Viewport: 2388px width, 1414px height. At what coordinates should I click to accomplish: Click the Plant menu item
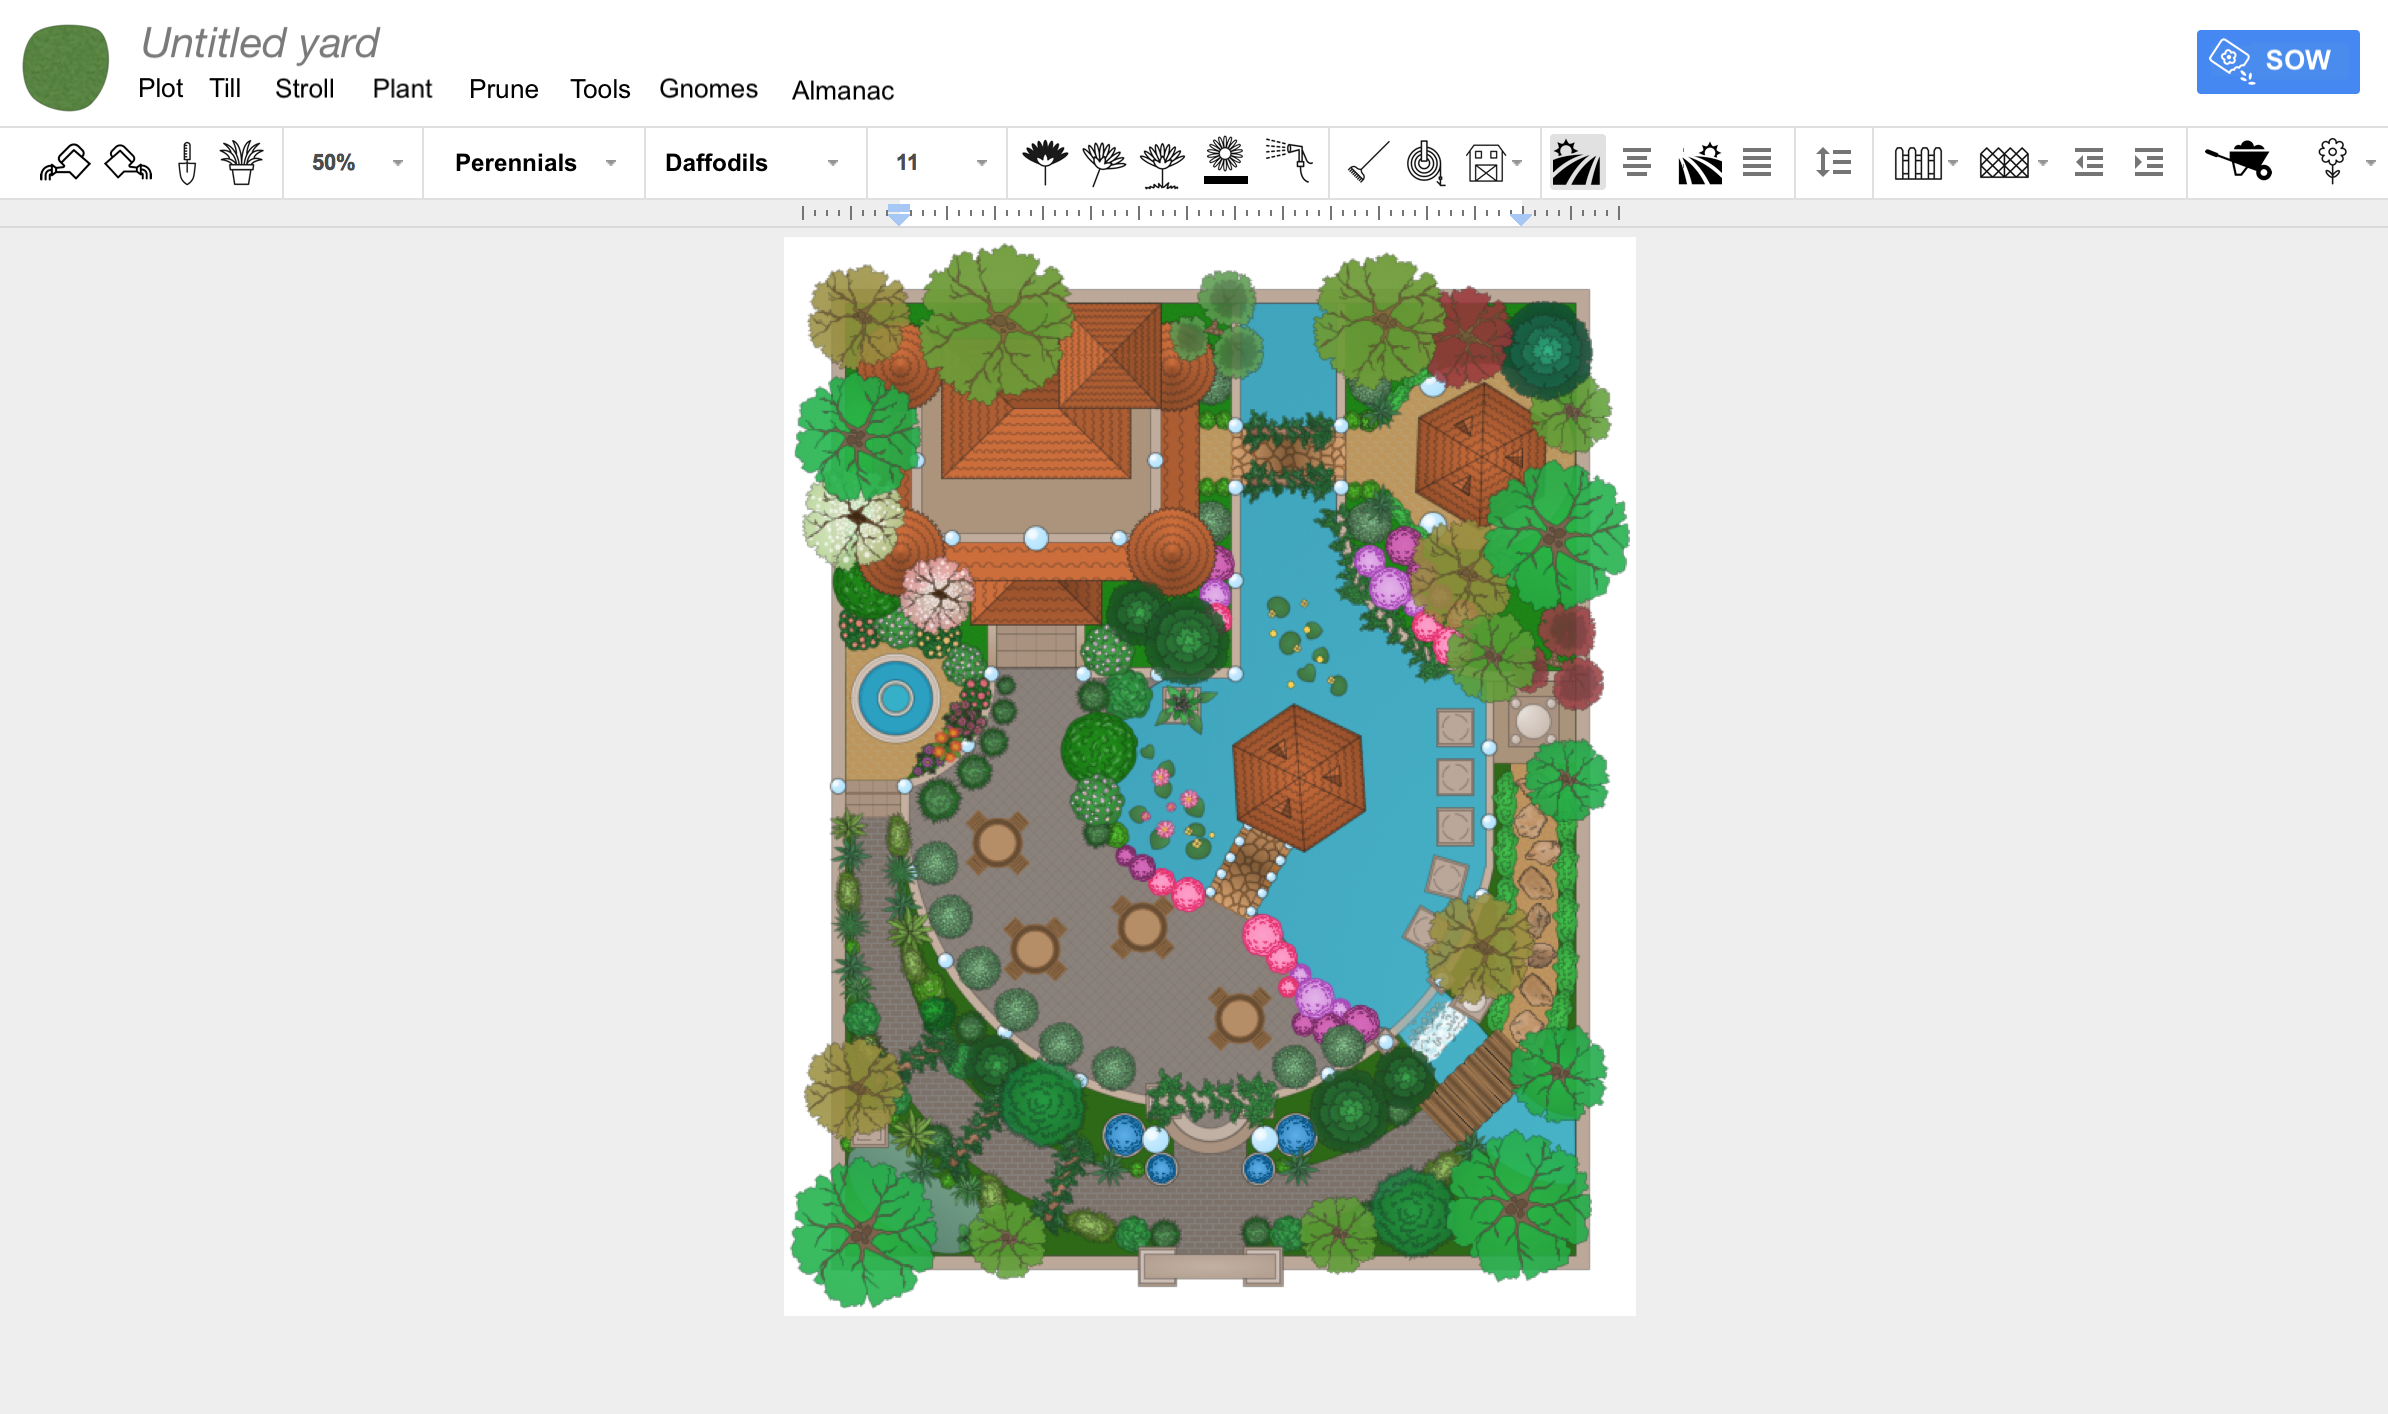[401, 89]
